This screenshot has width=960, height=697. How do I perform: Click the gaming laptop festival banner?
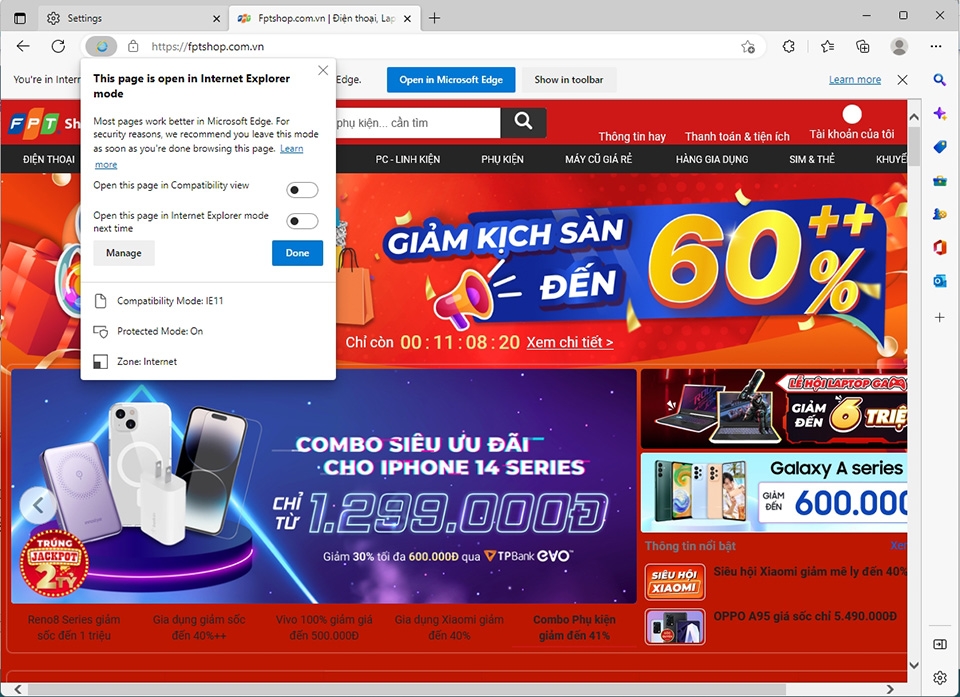tap(774, 409)
